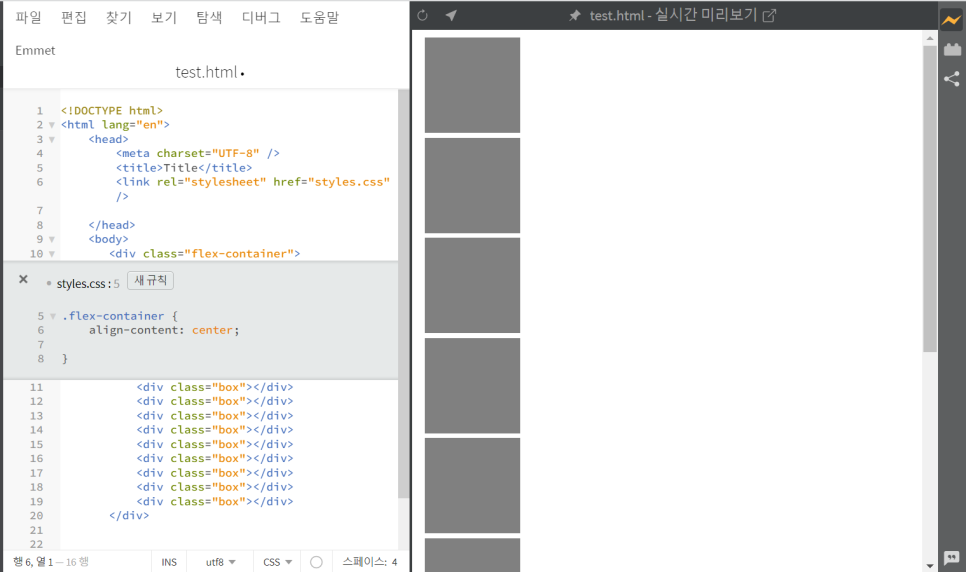Click the preview scrollbar down arrow

(x=930, y=565)
